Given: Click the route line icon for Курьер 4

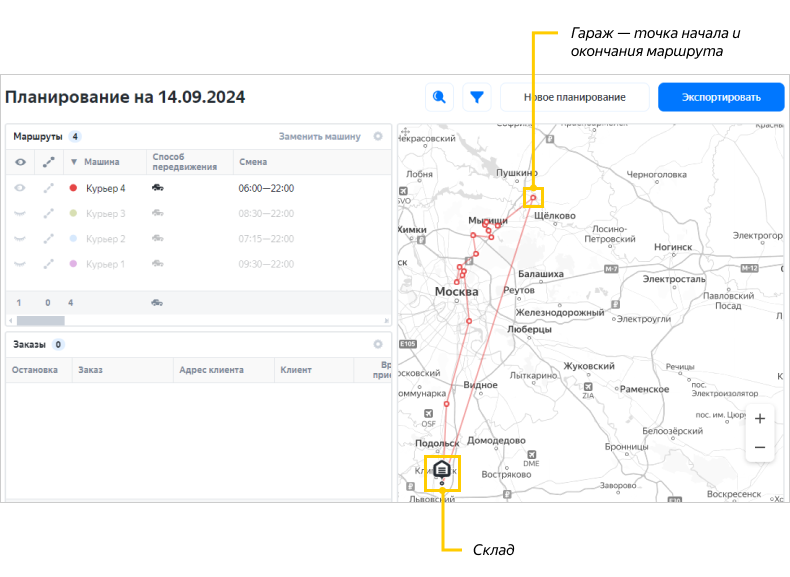Looking at the screenshot, I should point(48,188).
